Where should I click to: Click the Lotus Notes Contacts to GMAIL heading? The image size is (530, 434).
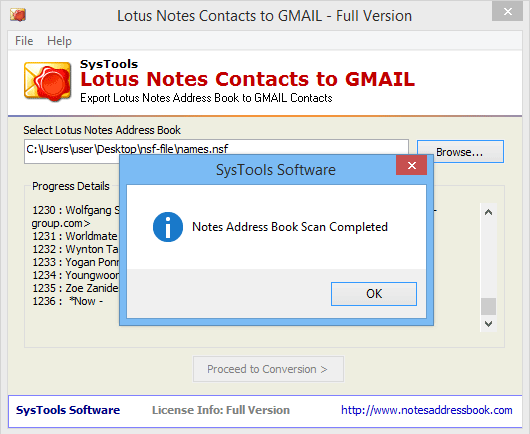247,79
